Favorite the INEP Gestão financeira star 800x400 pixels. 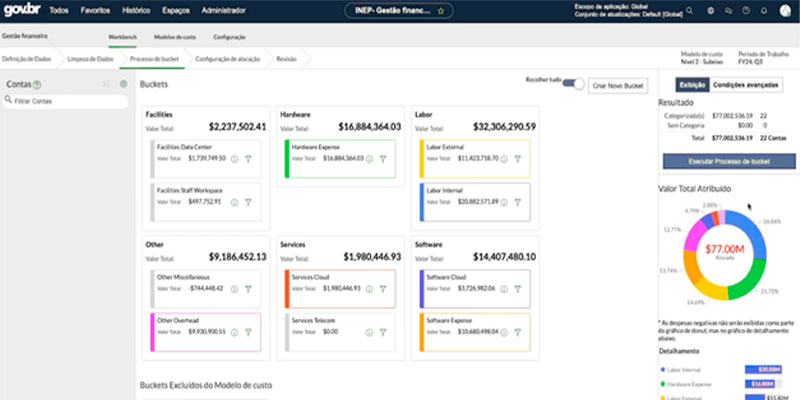[441, 11]
